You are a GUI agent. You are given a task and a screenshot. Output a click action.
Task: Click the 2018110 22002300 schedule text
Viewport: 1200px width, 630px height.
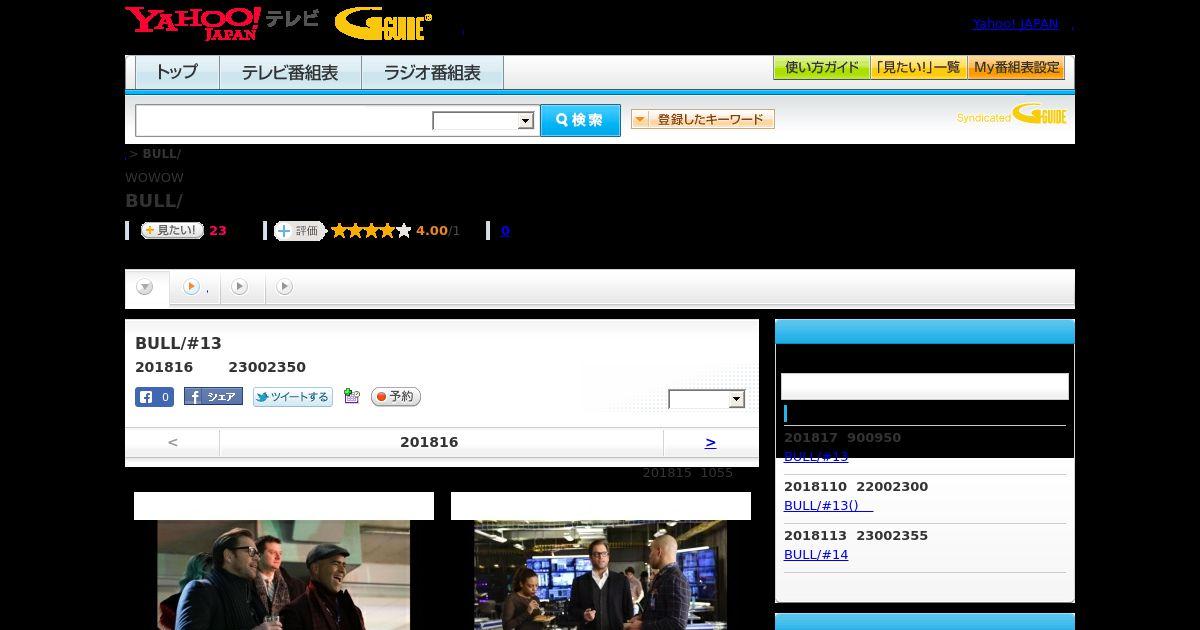[x=856, y=487]
